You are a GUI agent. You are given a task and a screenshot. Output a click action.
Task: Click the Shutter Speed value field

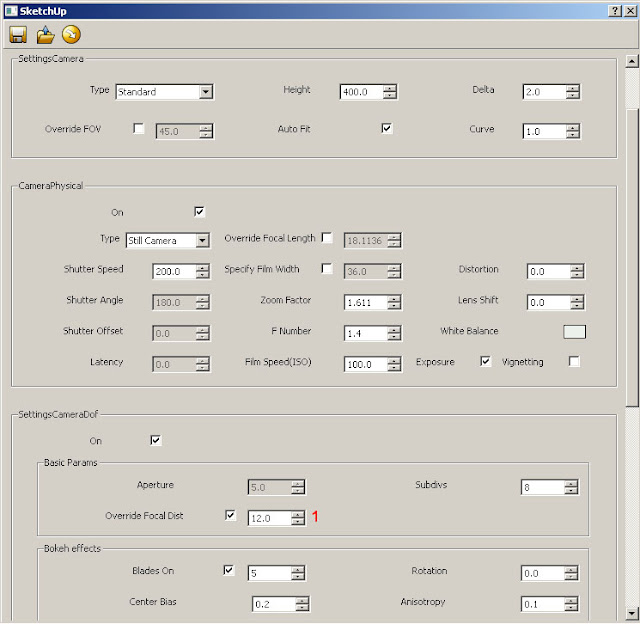click(x=174, y=271)
